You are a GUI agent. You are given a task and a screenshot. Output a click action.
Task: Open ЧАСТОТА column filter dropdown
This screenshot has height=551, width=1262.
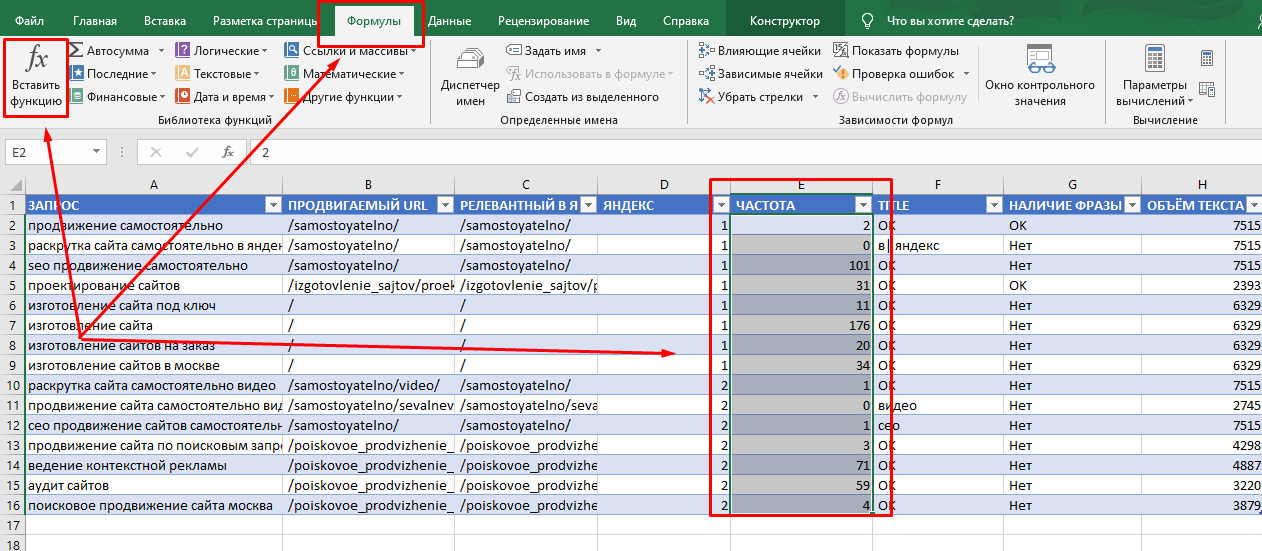pos(863,205)
